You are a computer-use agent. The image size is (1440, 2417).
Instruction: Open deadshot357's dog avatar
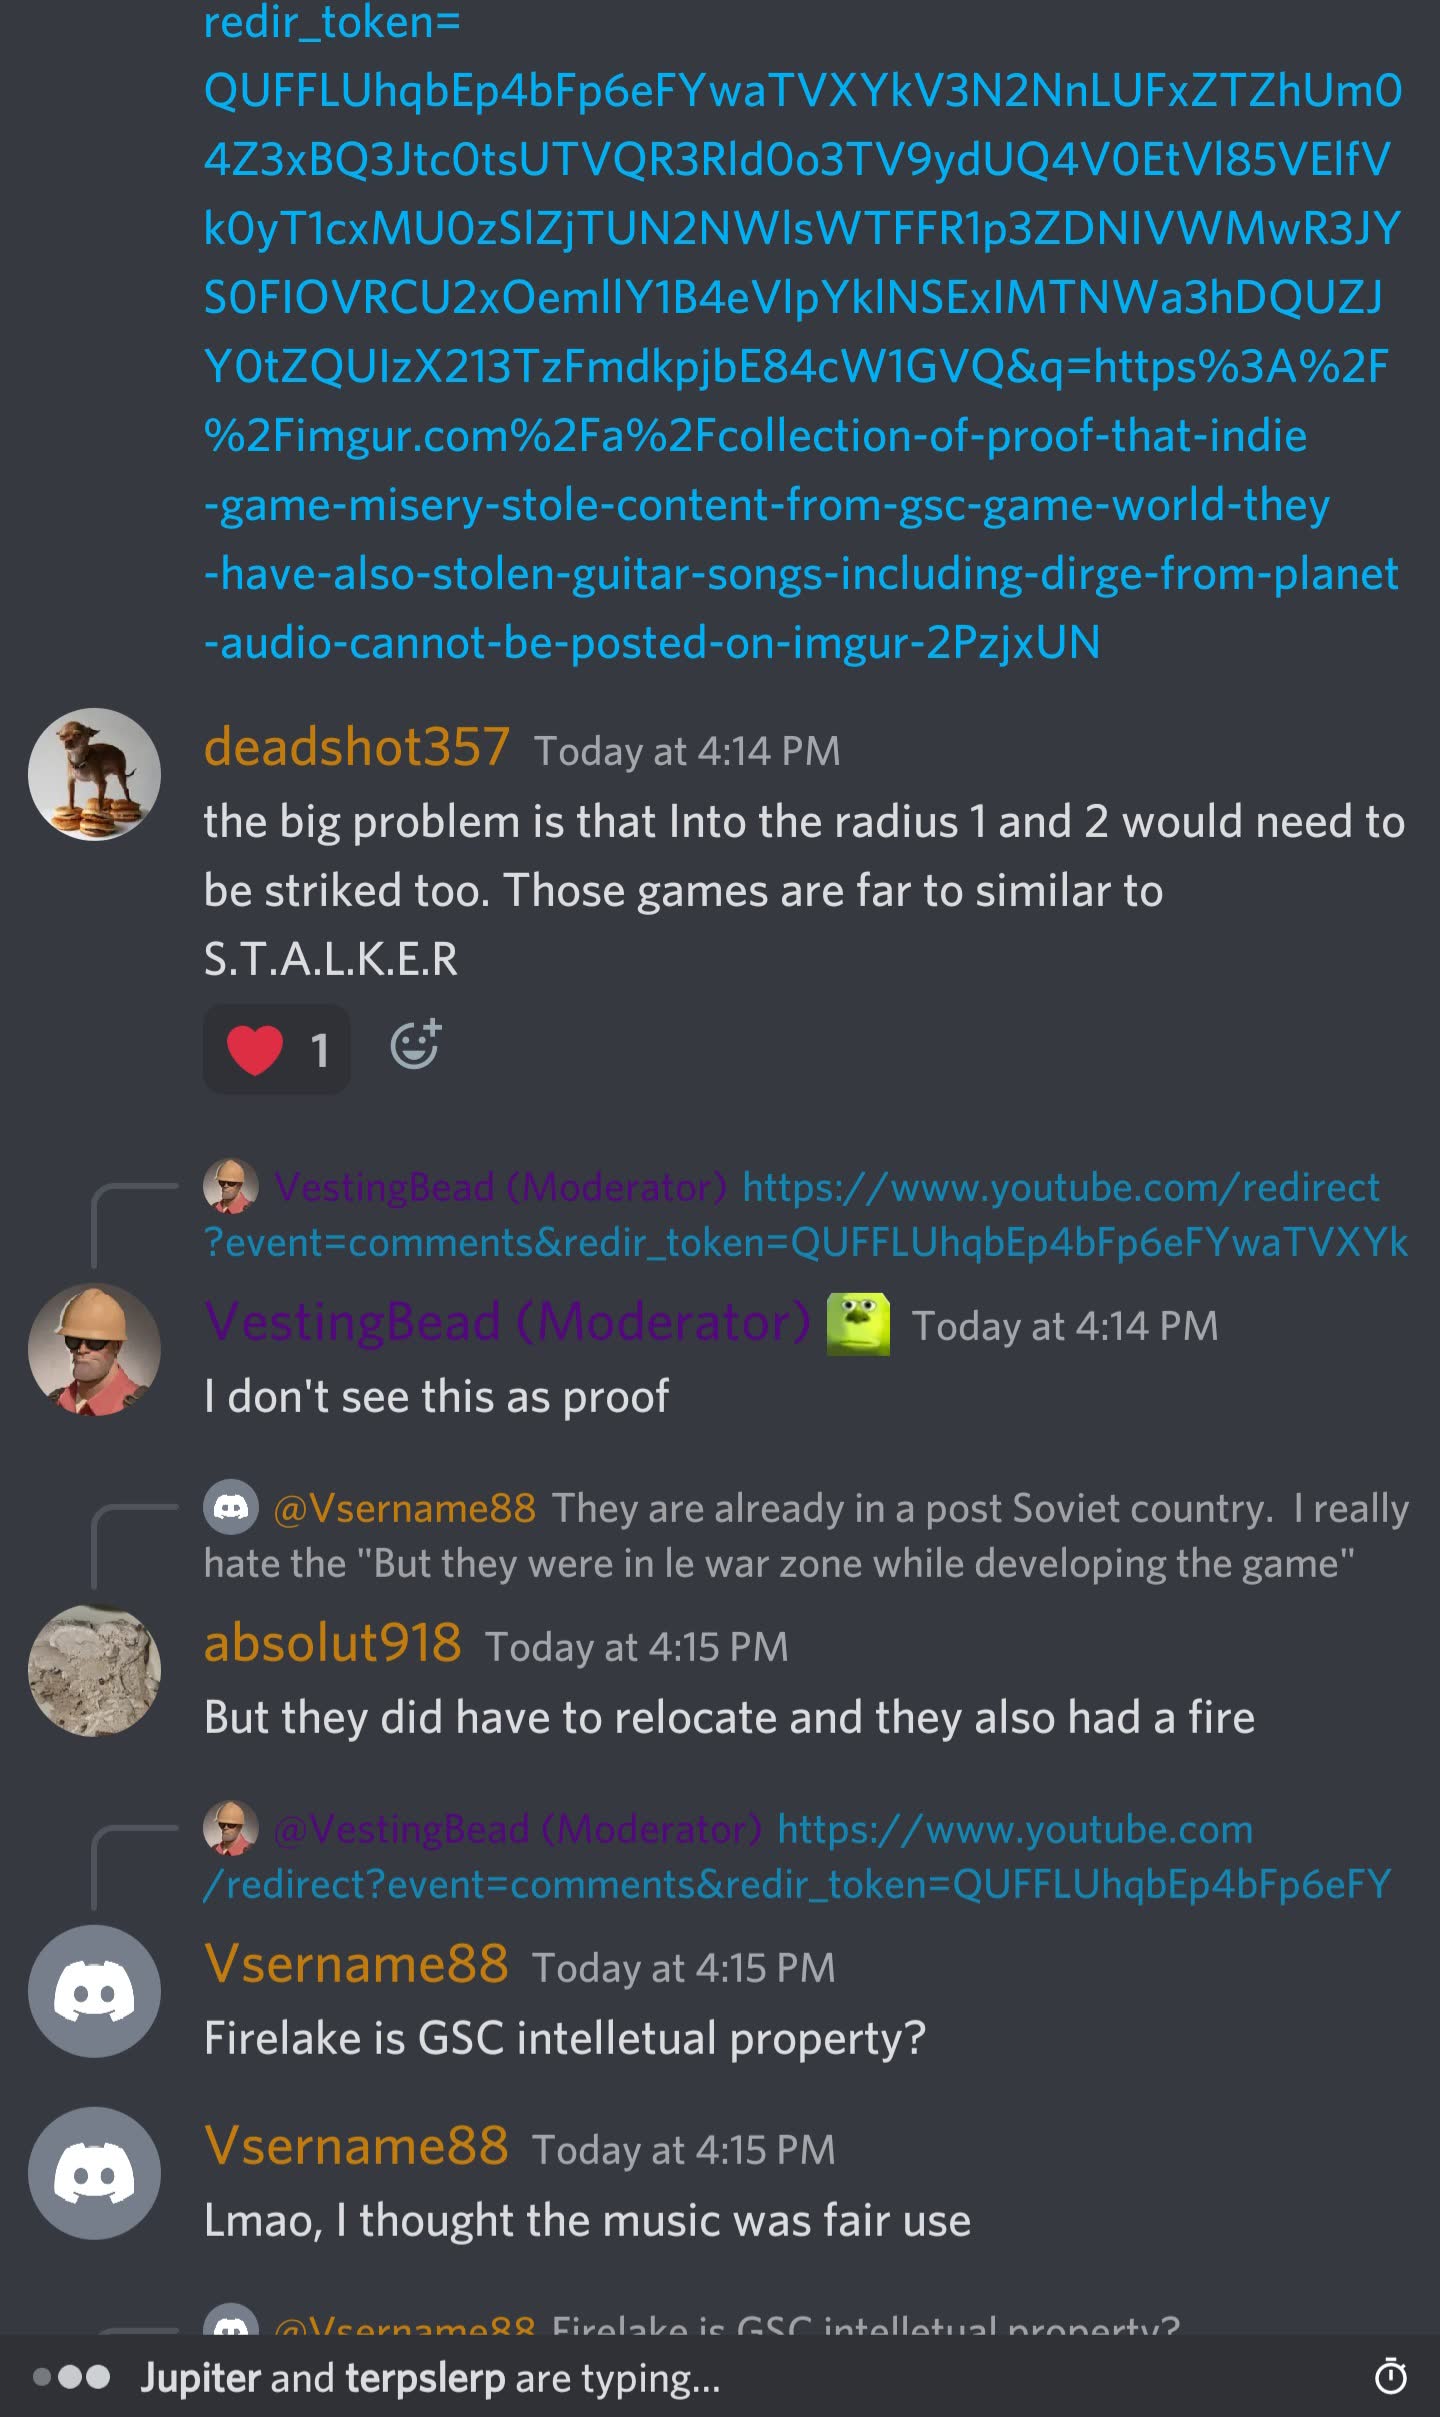tap(94, 775)
